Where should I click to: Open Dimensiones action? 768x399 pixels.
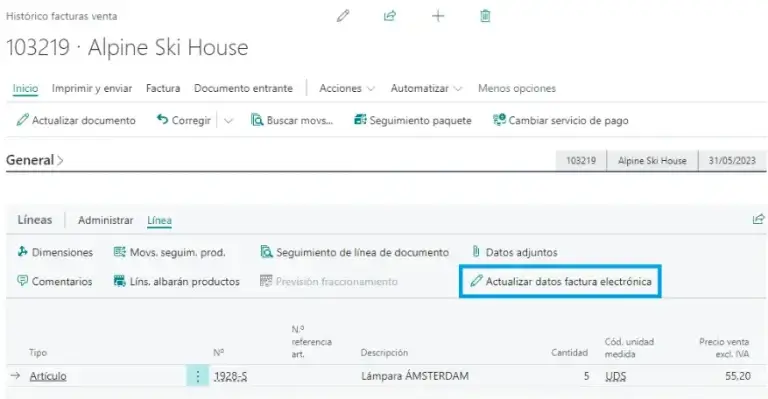click(x=55, y=252)
